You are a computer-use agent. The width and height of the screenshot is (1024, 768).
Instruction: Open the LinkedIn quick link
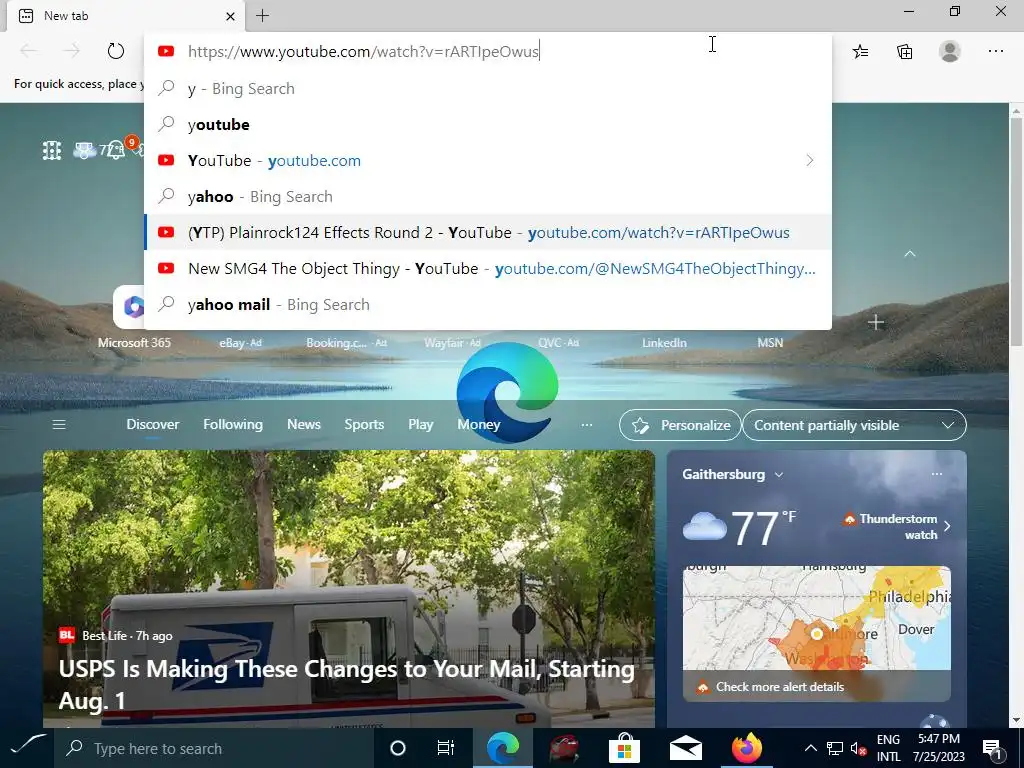(664, 342)
